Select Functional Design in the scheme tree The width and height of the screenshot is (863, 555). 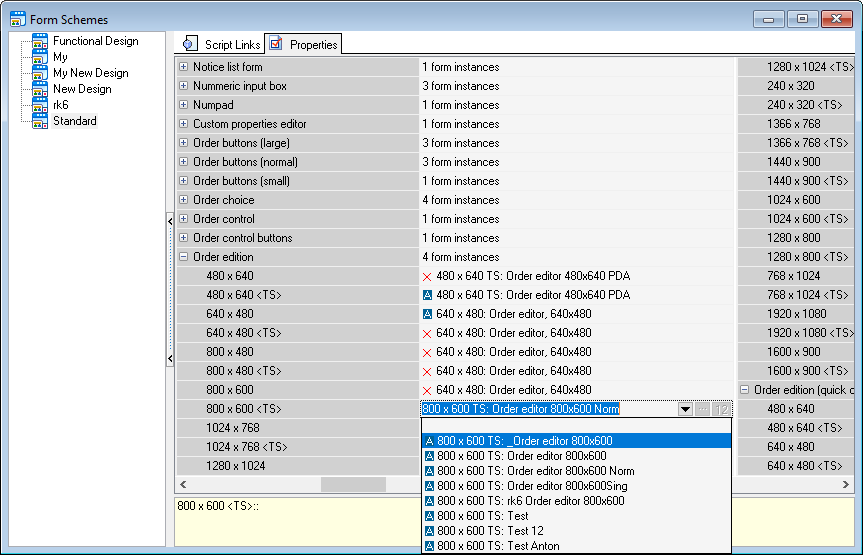pos(96,41)
